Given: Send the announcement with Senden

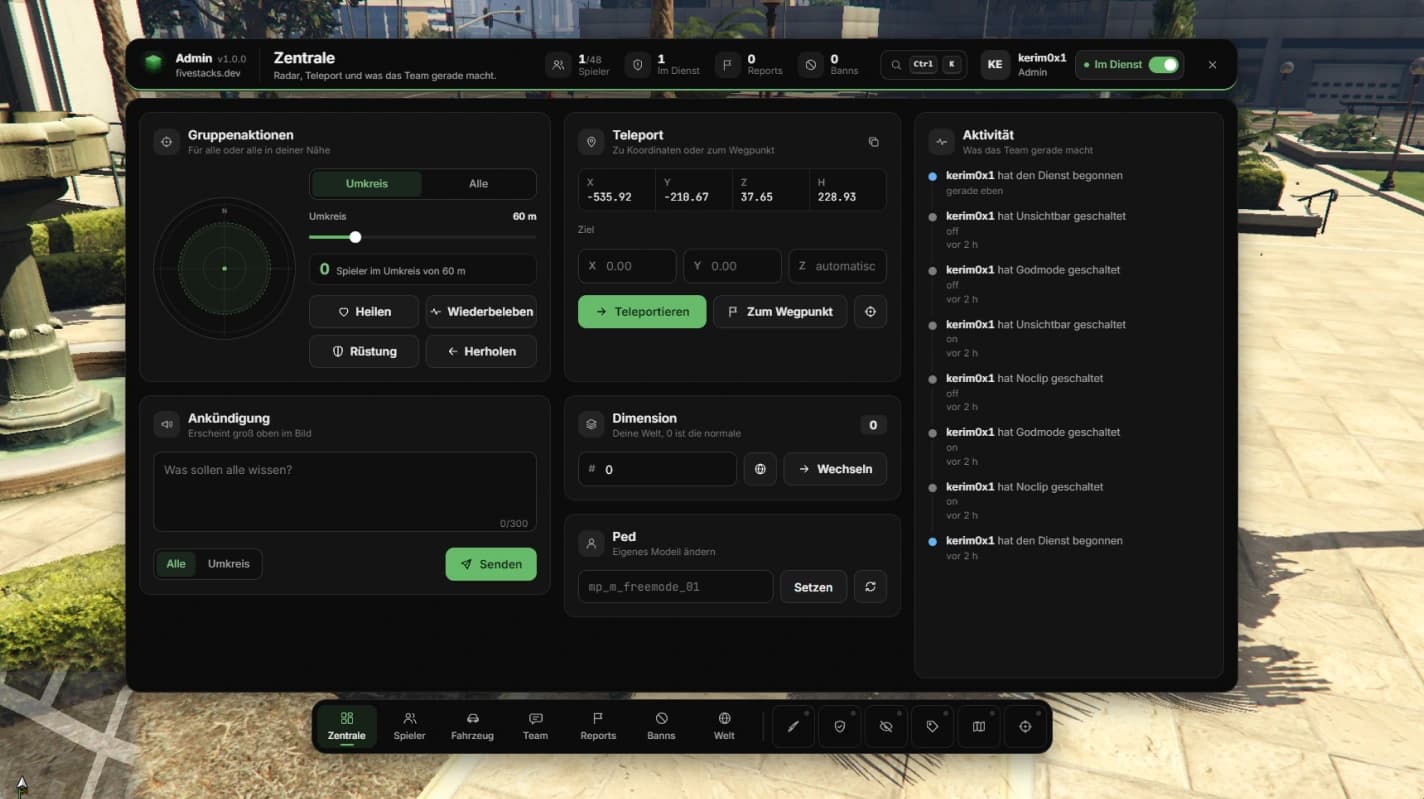Looking at the screenshot, I should [x=491, y=564].
